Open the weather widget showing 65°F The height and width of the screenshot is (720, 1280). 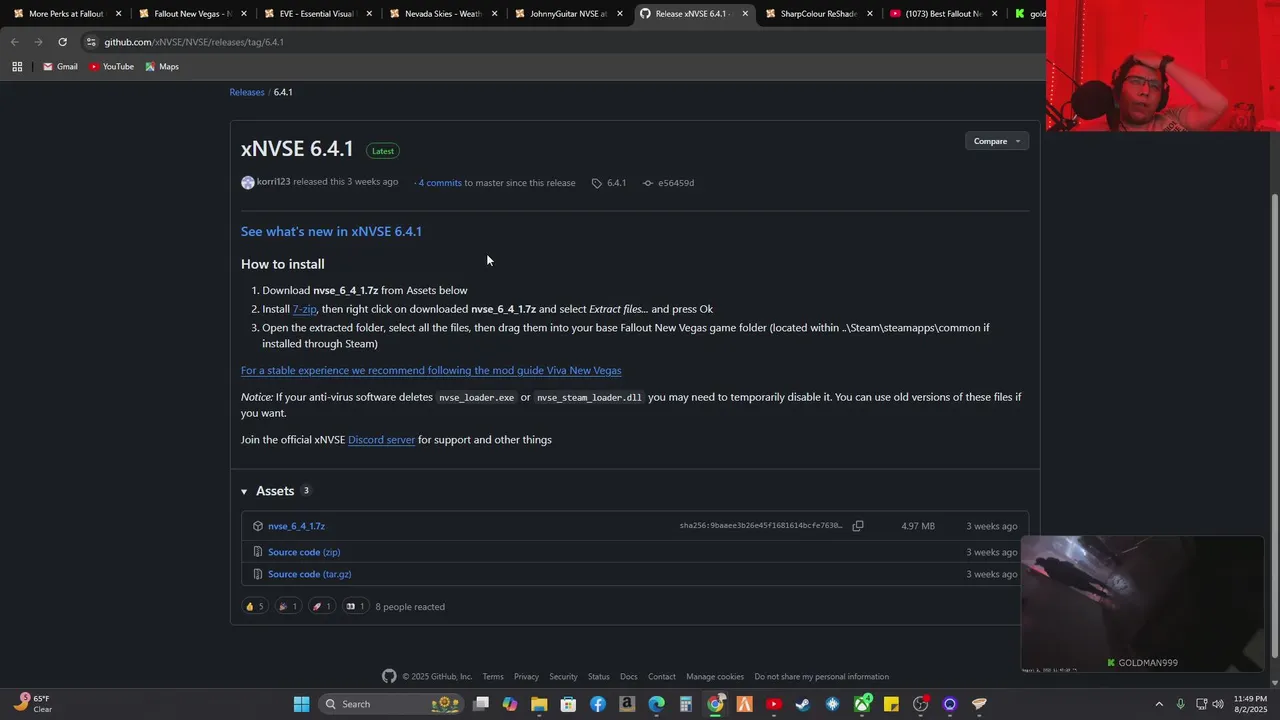[x=32, y=704]
